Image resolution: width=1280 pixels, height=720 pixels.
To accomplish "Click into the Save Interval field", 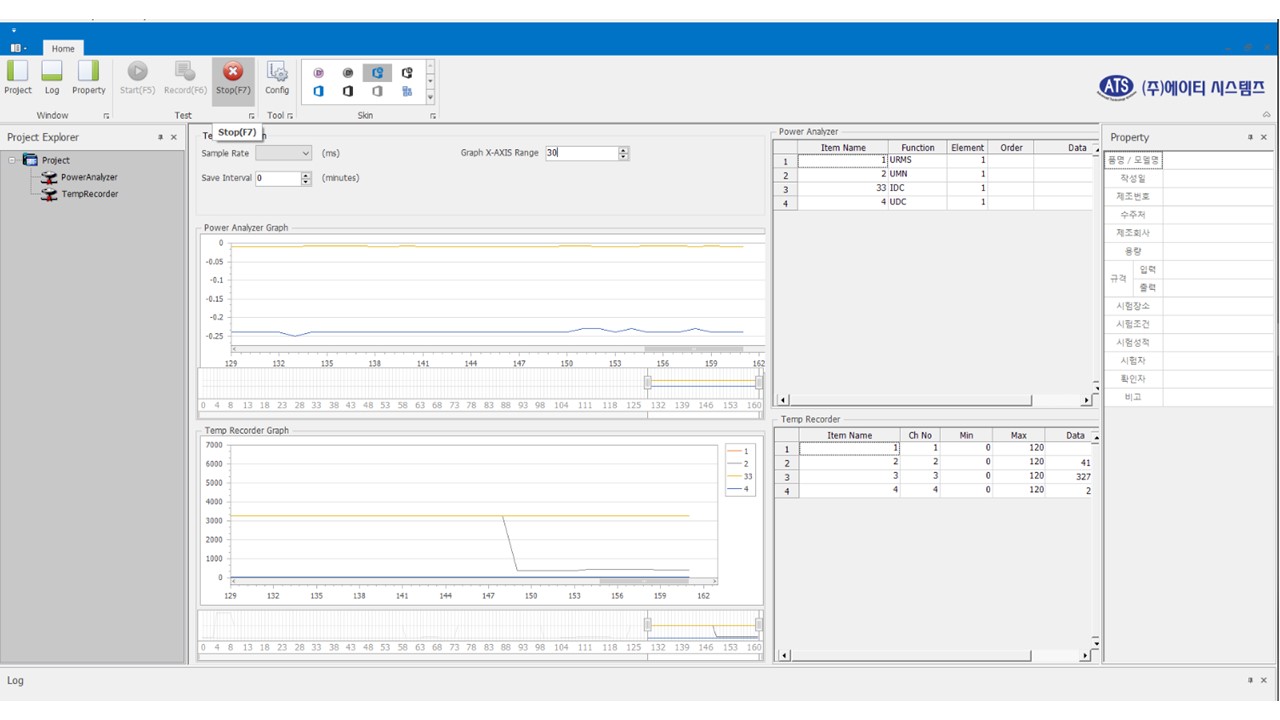I will click(x=277, y=178).
